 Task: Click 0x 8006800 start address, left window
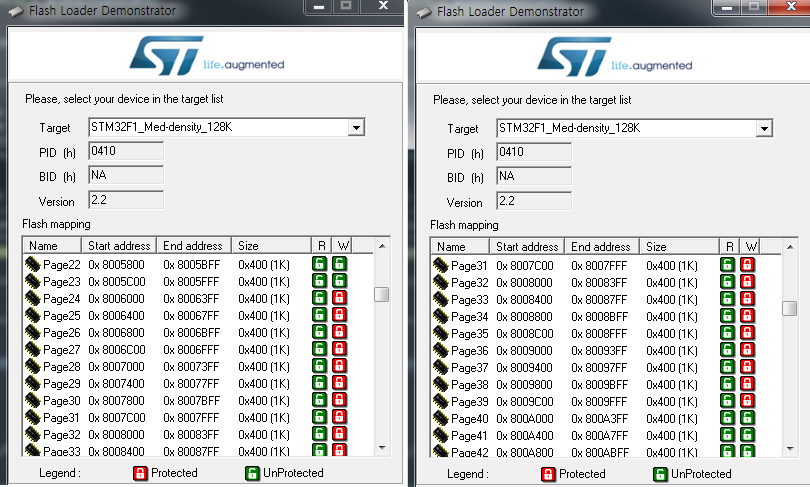point(116,333)
